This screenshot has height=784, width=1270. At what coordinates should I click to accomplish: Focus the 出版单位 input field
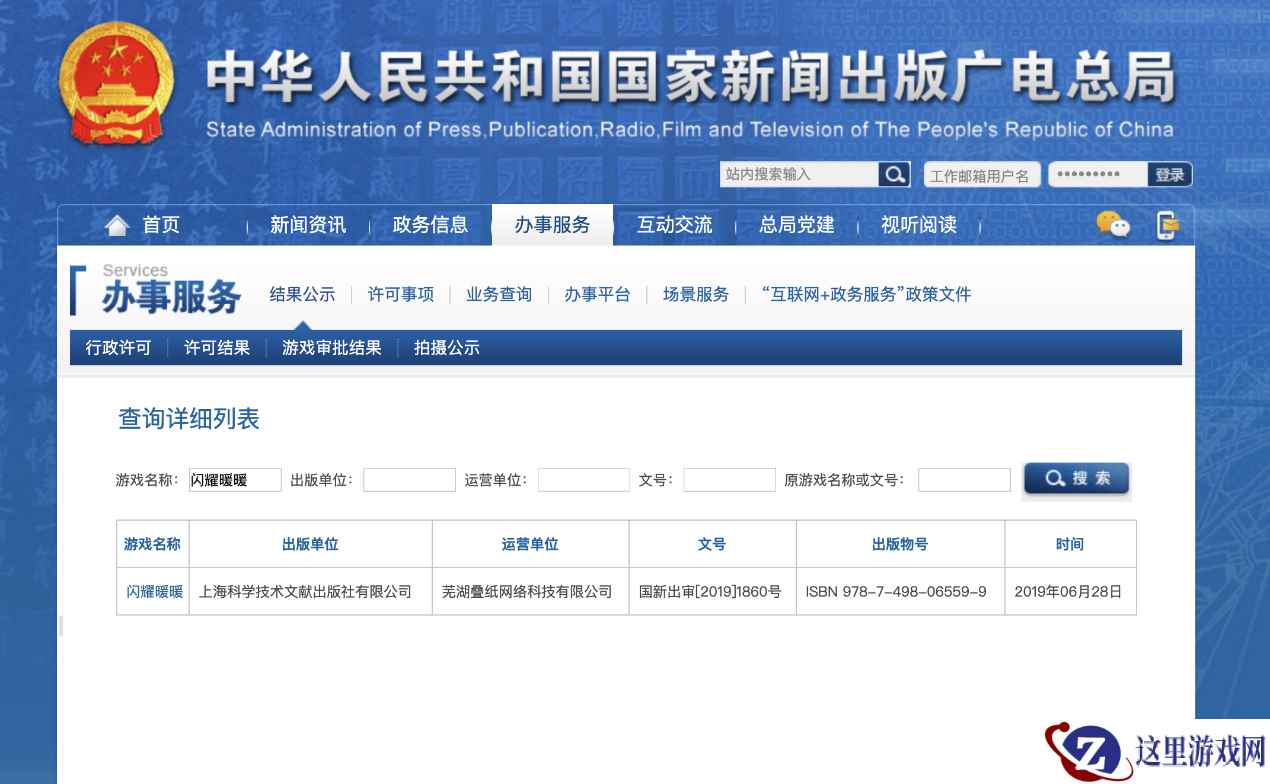pos(409,480)
